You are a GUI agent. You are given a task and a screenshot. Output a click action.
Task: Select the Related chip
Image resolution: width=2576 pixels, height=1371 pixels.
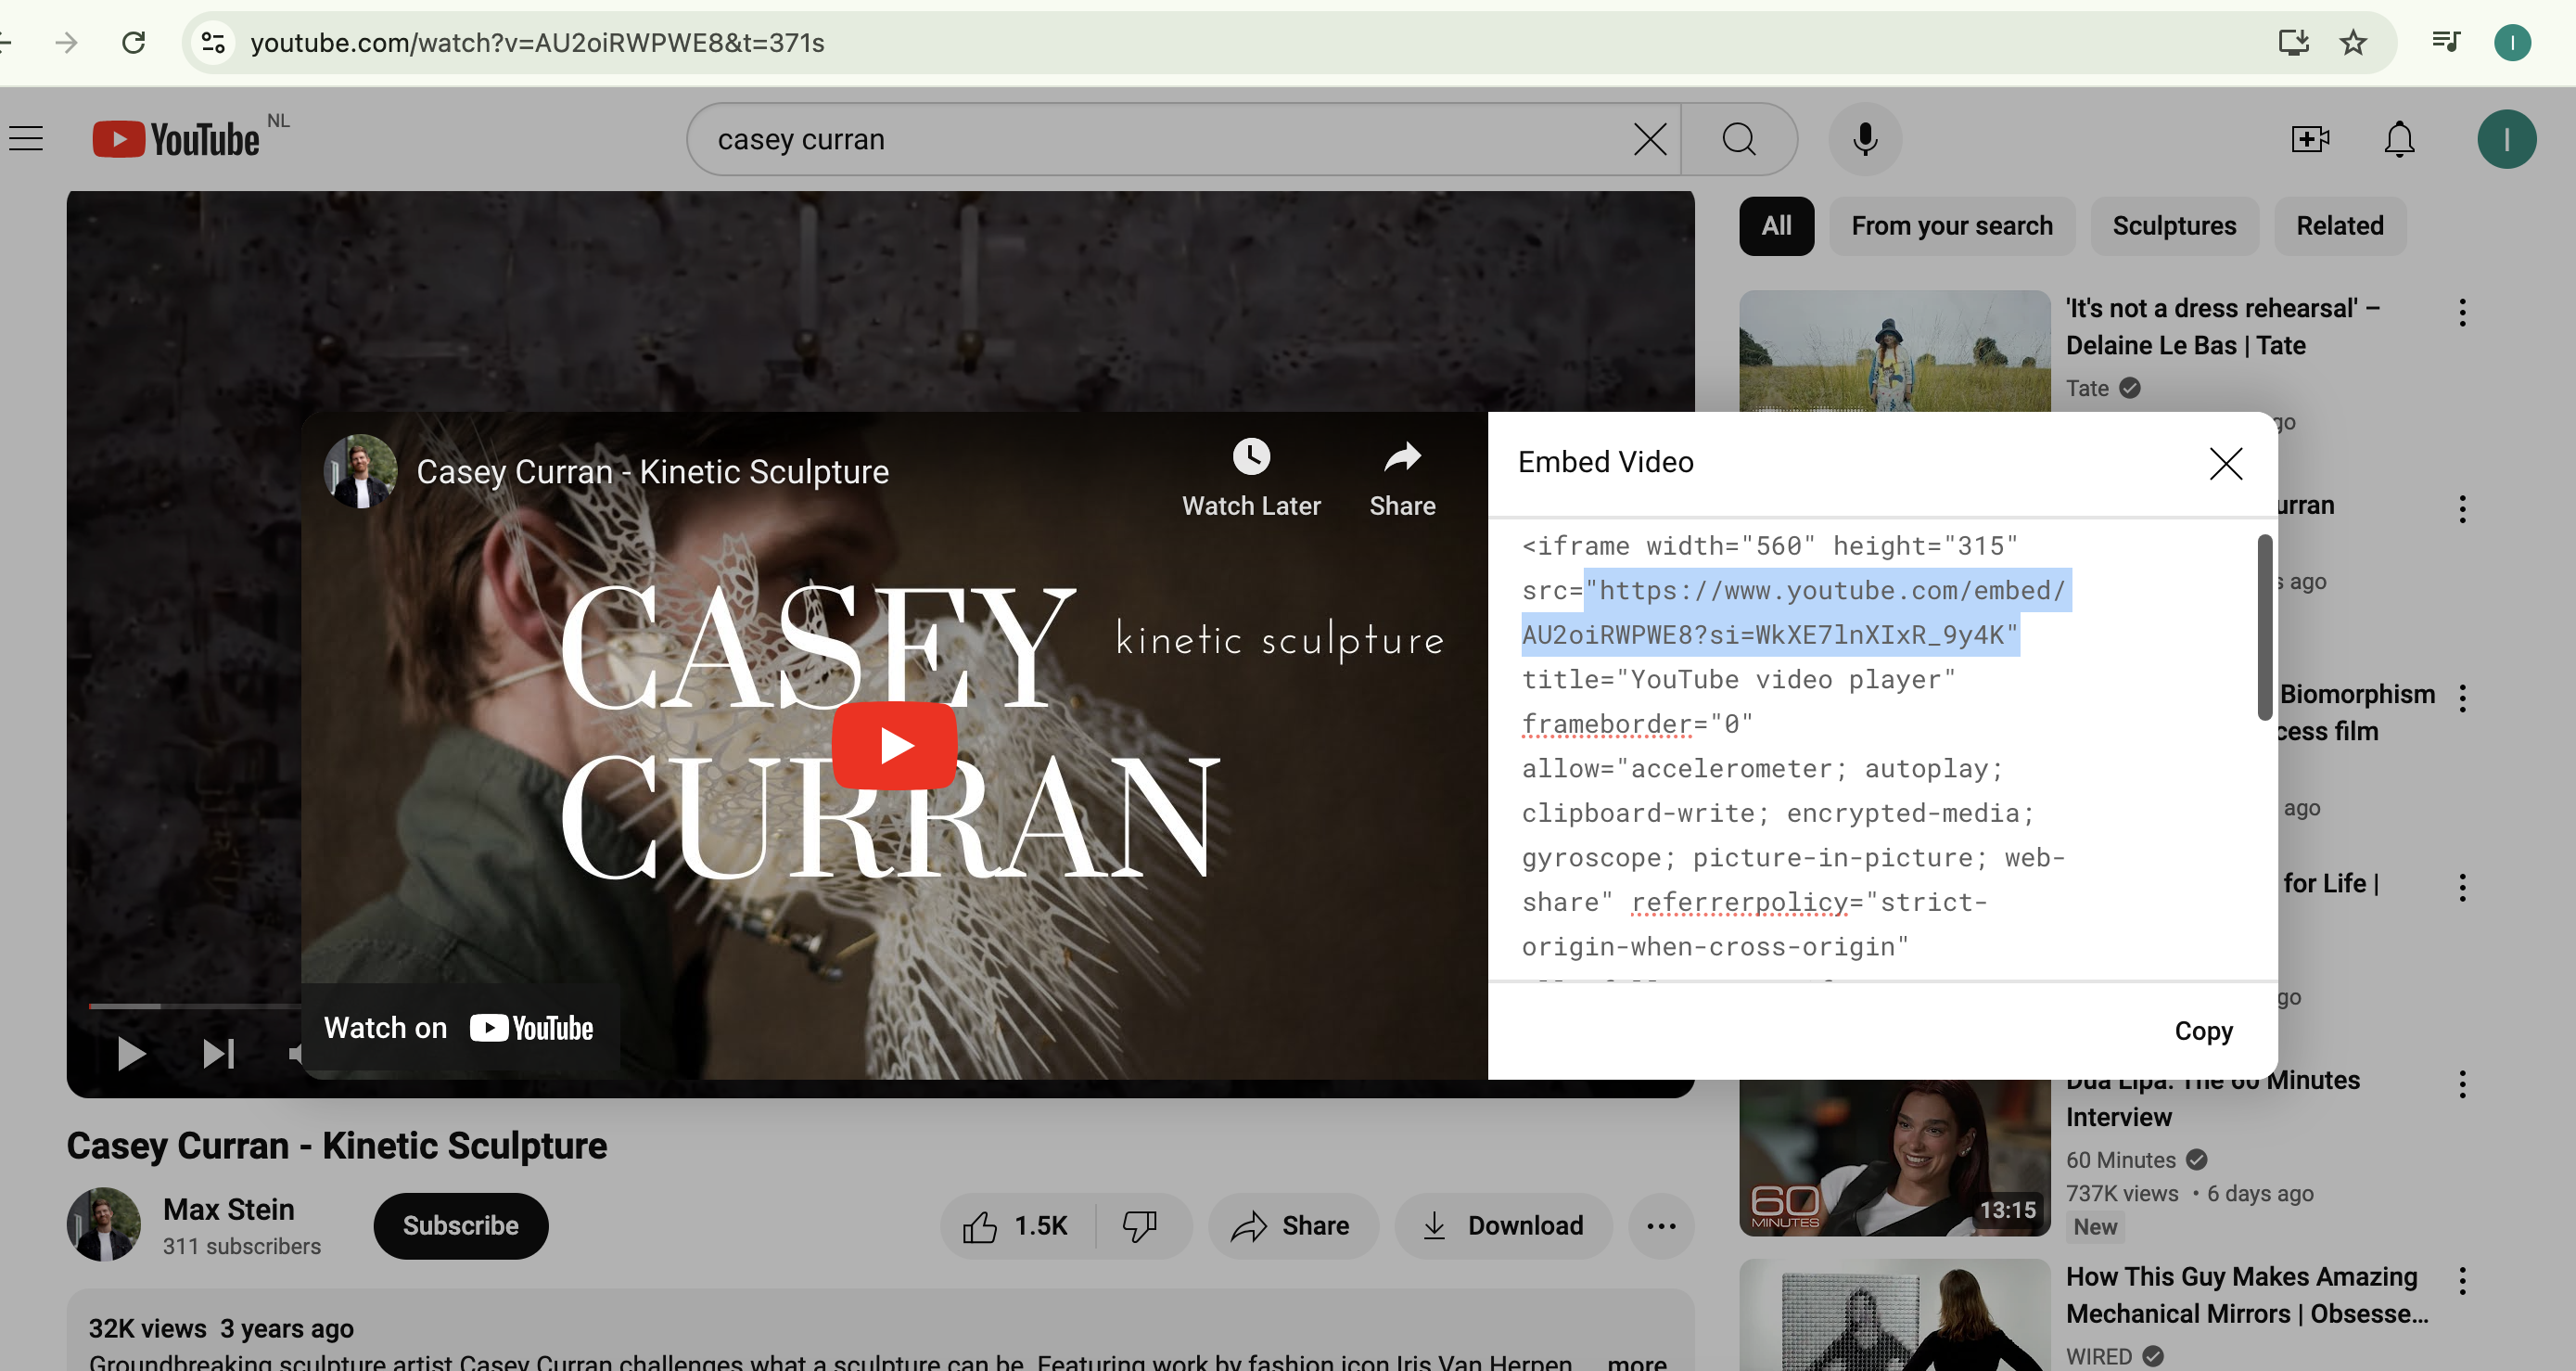tap(2339, 226)
